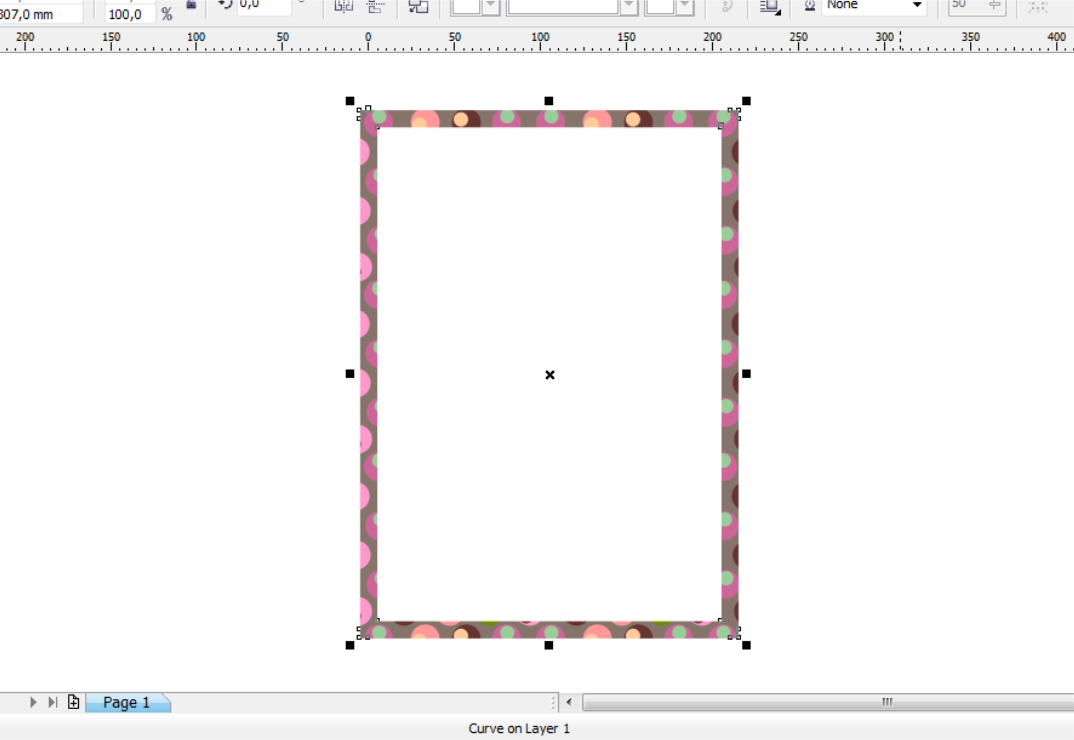Screen dimensions: 1074x740
Task: Open the second style preview dropdown arrow
Action: click(629, 6)
